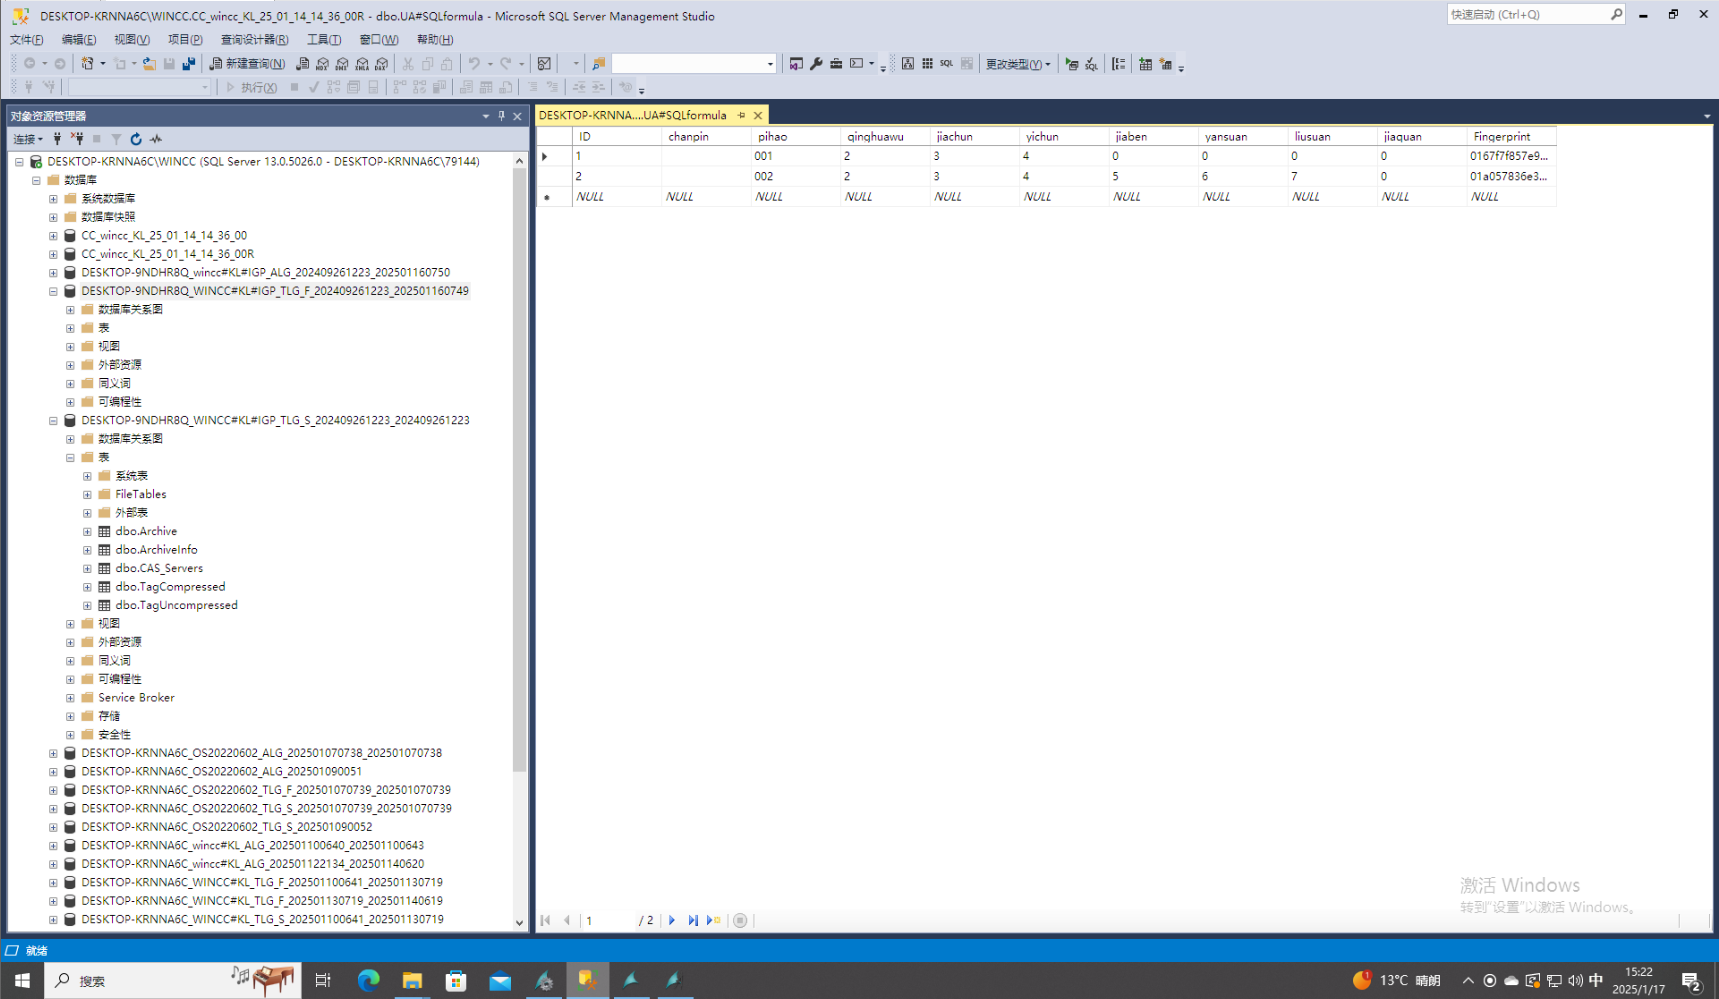Click the Execute SQL run icon
Image resolution: width=1719 pixels, height=999 pixels.
point(1071,64)
